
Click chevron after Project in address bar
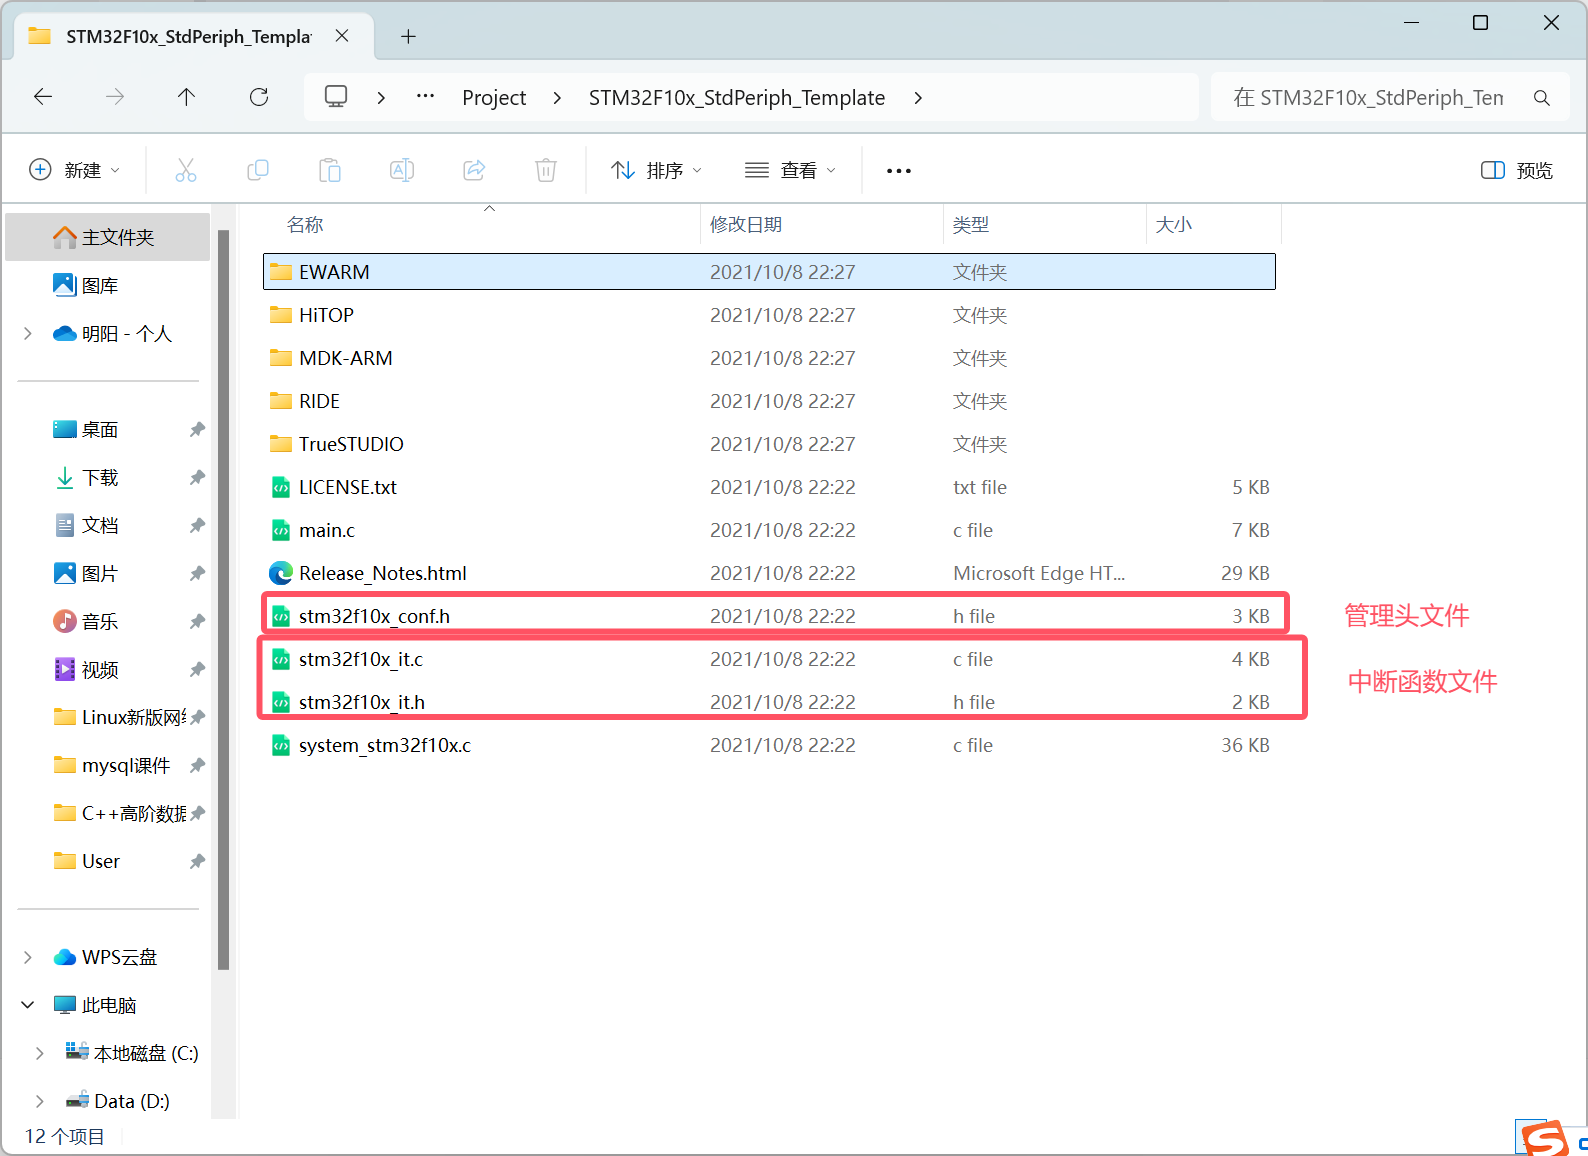557,98
